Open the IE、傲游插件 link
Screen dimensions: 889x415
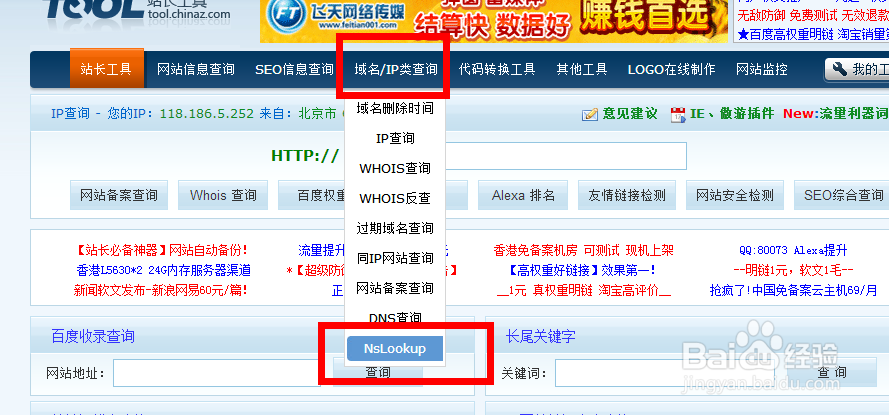(x=732, y=114)
